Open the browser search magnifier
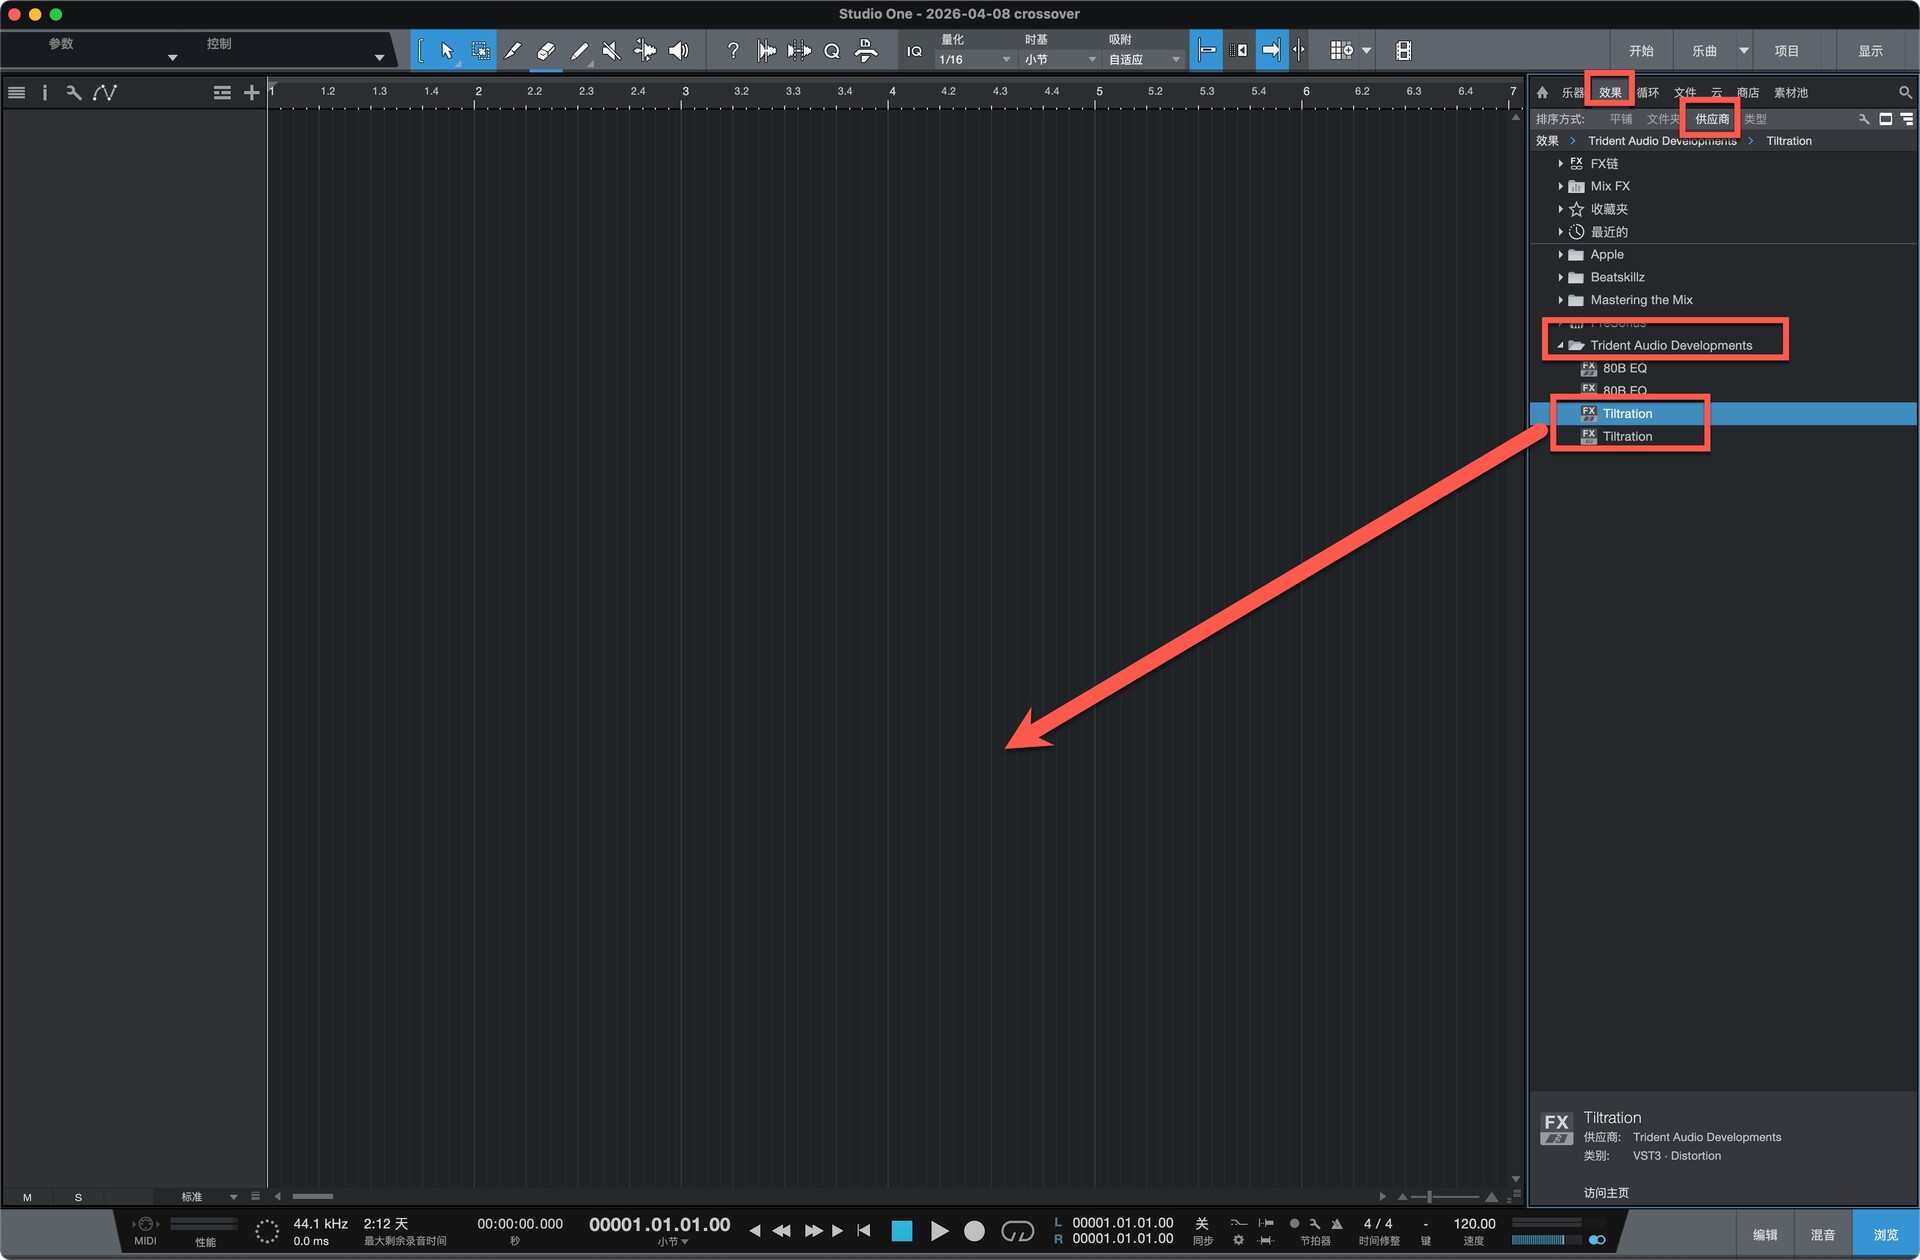The height and width of the screenshot is (1260, 1920). (x=1905, y=93)
